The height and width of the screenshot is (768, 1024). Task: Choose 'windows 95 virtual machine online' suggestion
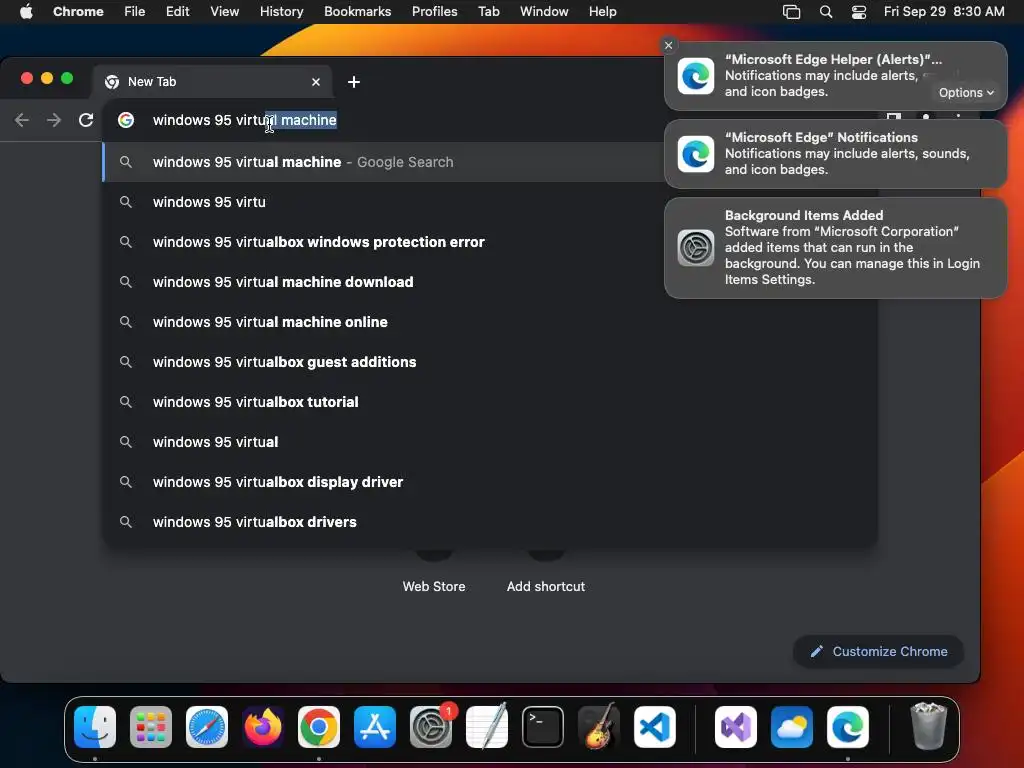click(x=490, y=322)
